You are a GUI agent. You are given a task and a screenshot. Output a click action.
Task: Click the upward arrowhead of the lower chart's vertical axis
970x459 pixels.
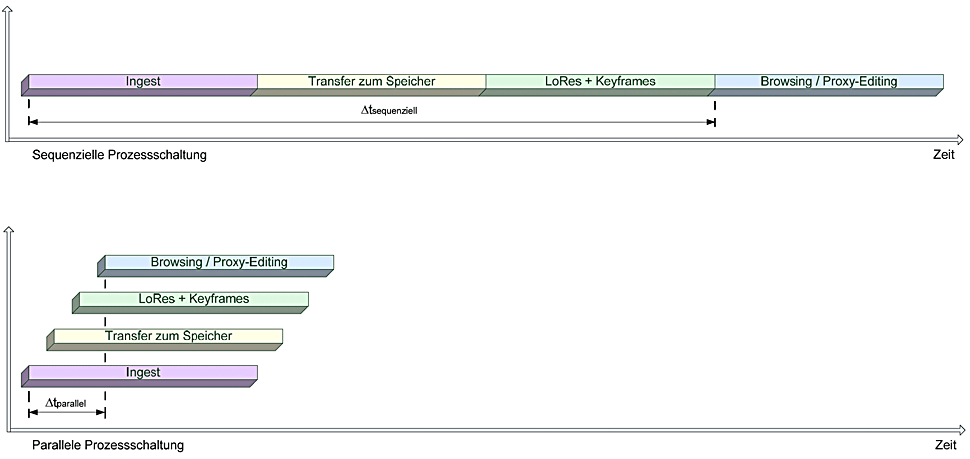pyautogui.click(x=9, y=232)
